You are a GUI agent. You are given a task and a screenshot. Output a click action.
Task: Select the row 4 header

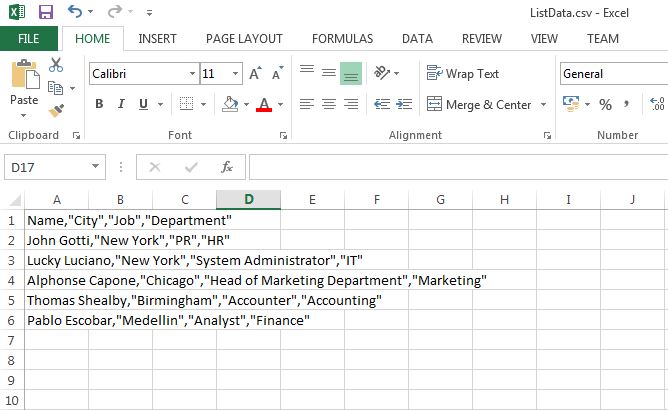(12, 280)
